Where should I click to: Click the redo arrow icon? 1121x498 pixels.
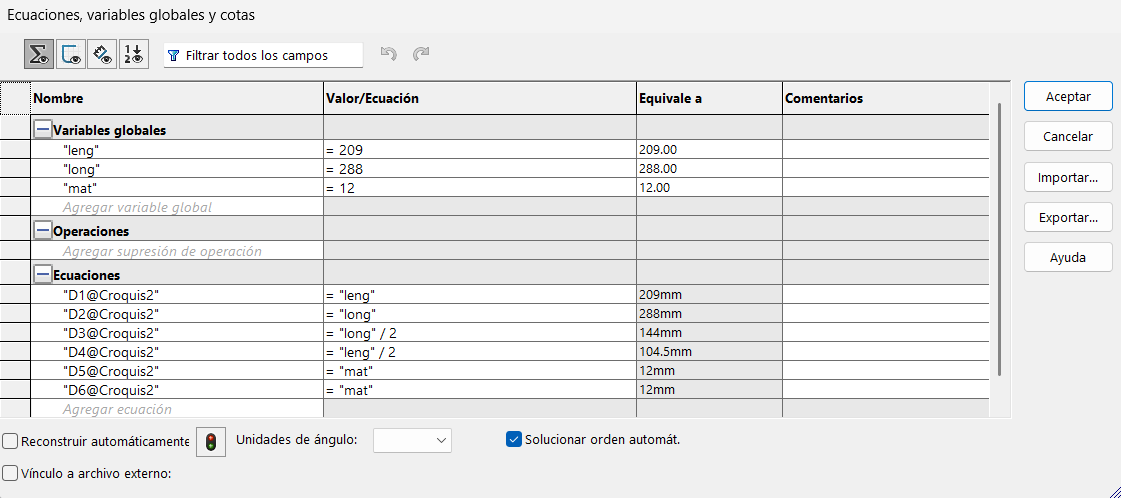tap(421, 55)
